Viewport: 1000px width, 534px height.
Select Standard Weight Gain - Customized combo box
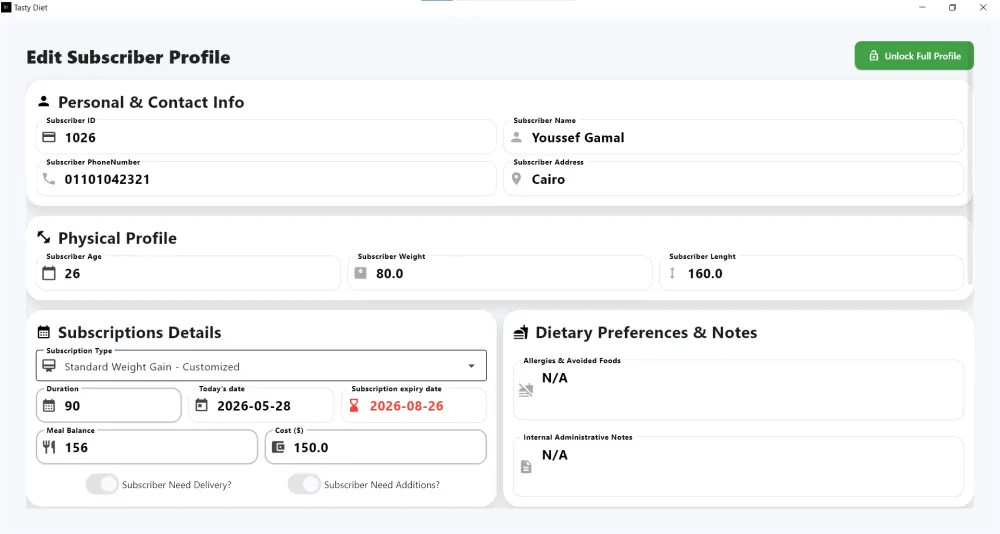(261, 366)
